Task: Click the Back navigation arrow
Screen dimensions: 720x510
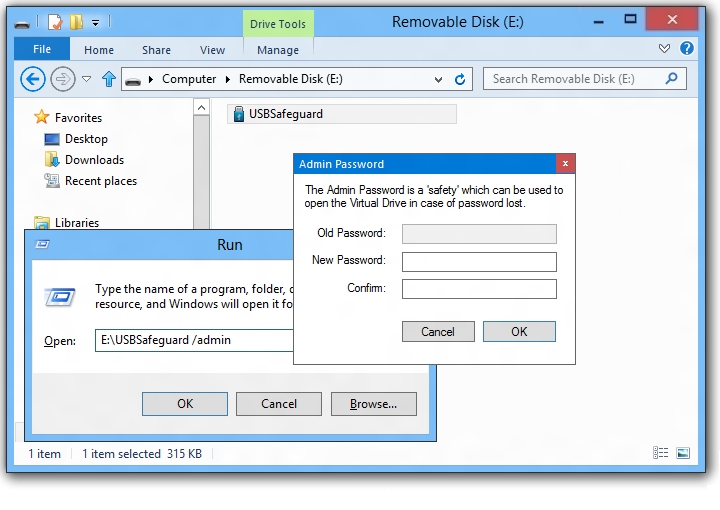Action: 33,79
